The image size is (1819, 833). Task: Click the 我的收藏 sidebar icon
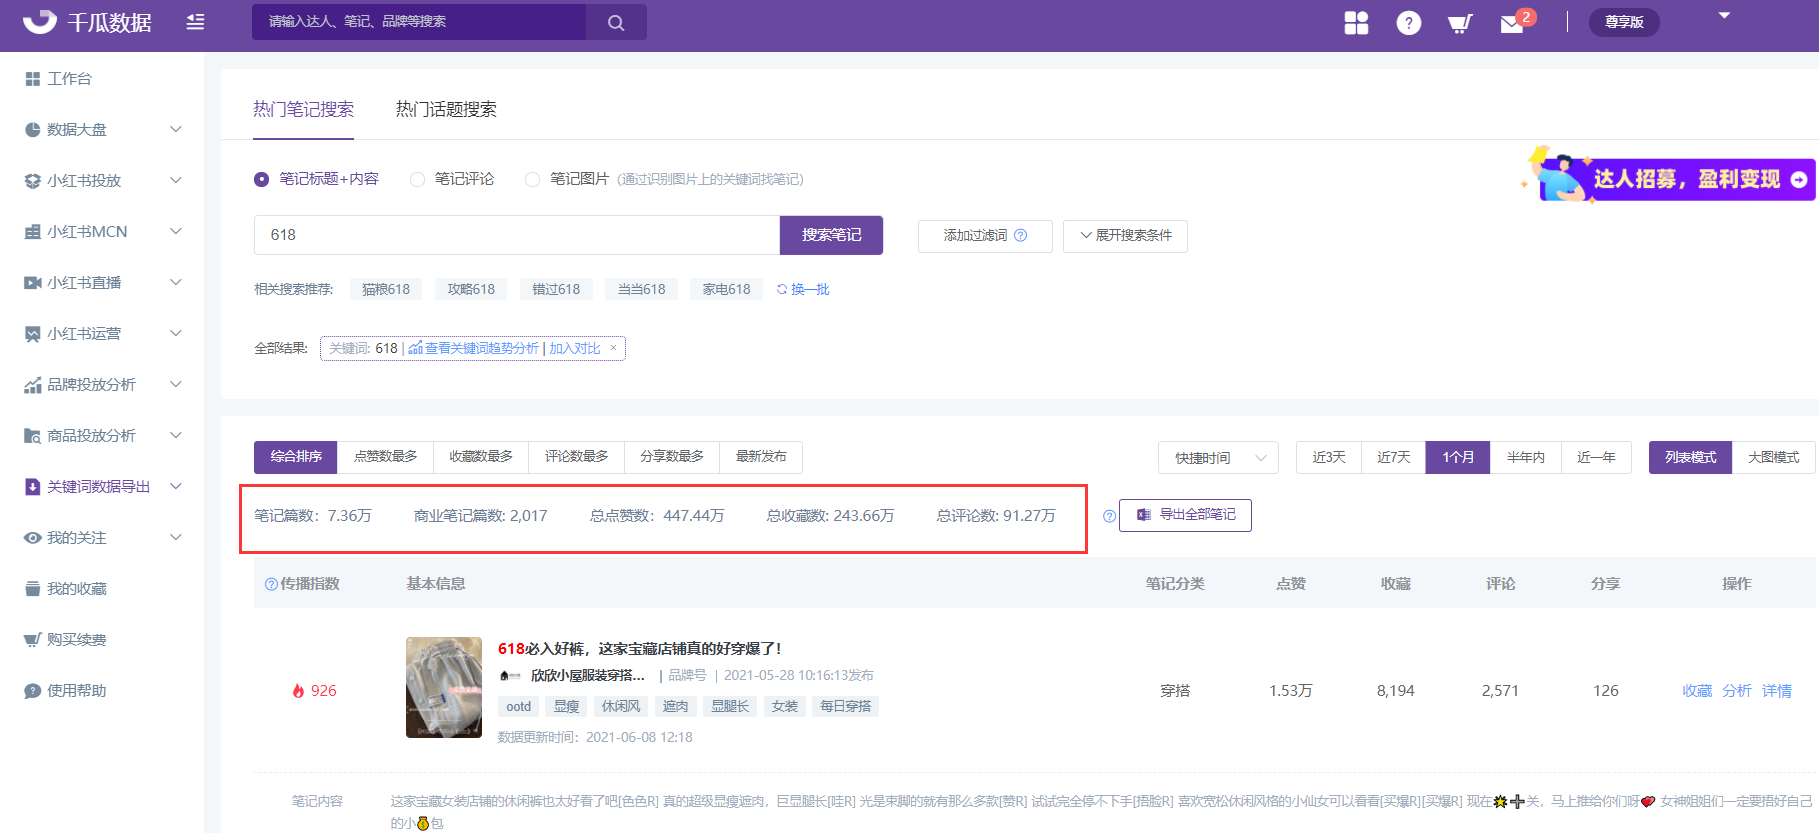pos(33,589)
